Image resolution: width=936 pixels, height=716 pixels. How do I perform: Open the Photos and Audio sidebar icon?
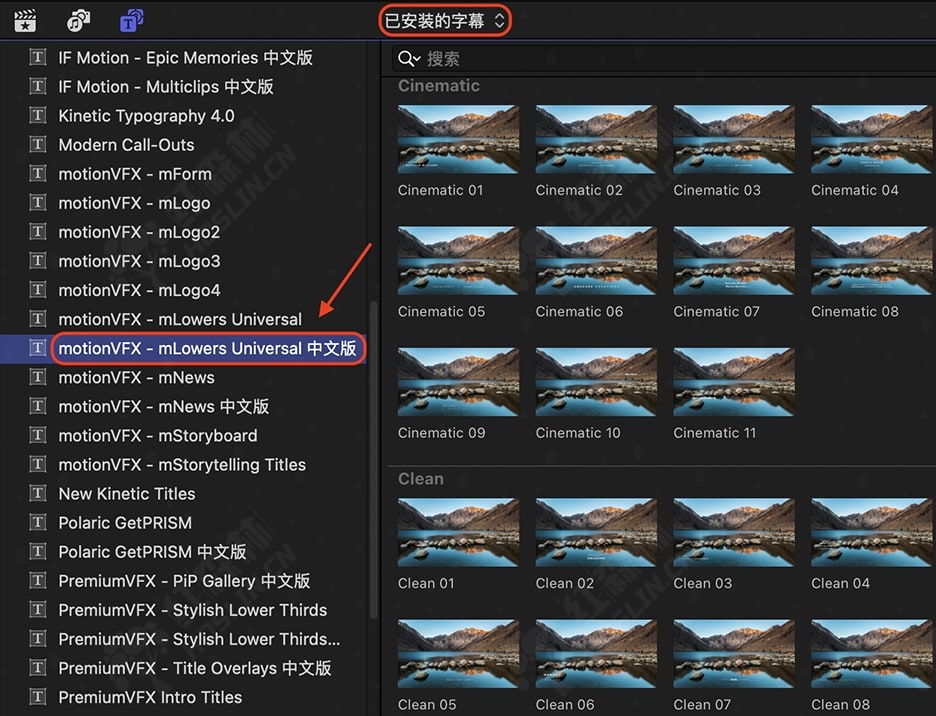78,21
